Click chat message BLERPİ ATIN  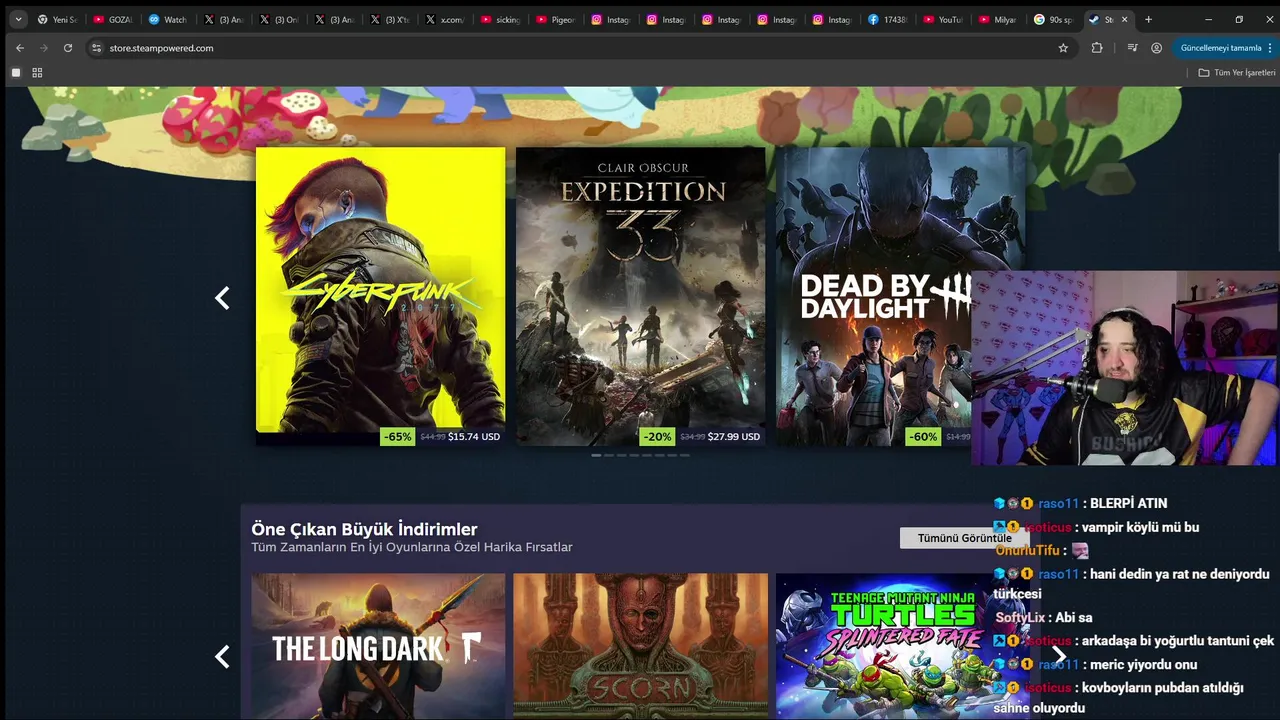[x=1128, y=503]
